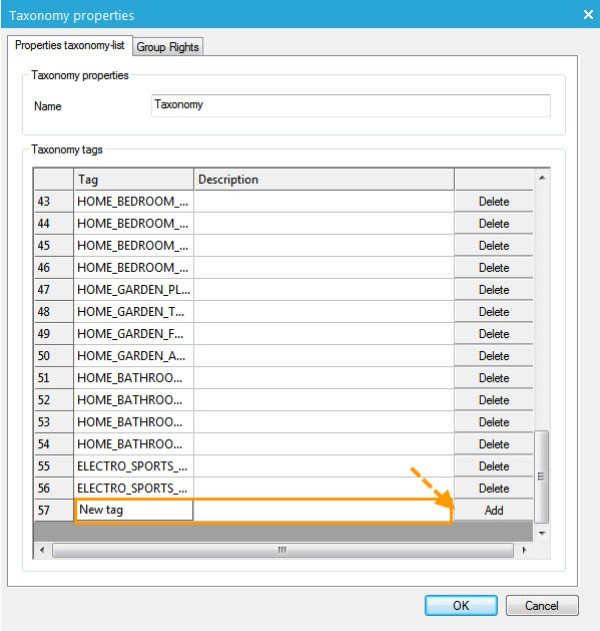Click the Add button for row 57
The image size is (600, 631).
493,510
